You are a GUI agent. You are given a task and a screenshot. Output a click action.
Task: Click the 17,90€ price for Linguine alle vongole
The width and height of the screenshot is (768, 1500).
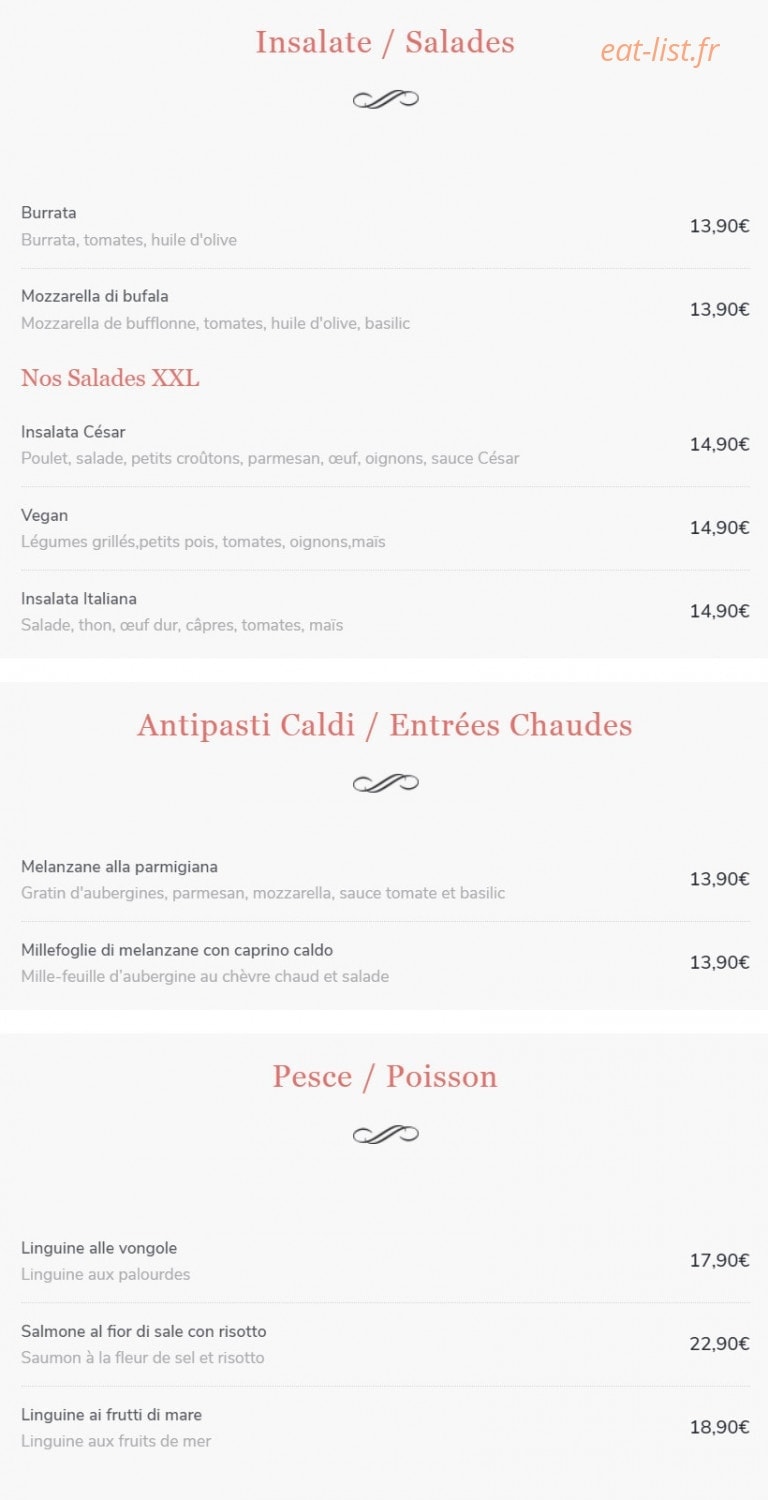click(x=719, y=1261)
